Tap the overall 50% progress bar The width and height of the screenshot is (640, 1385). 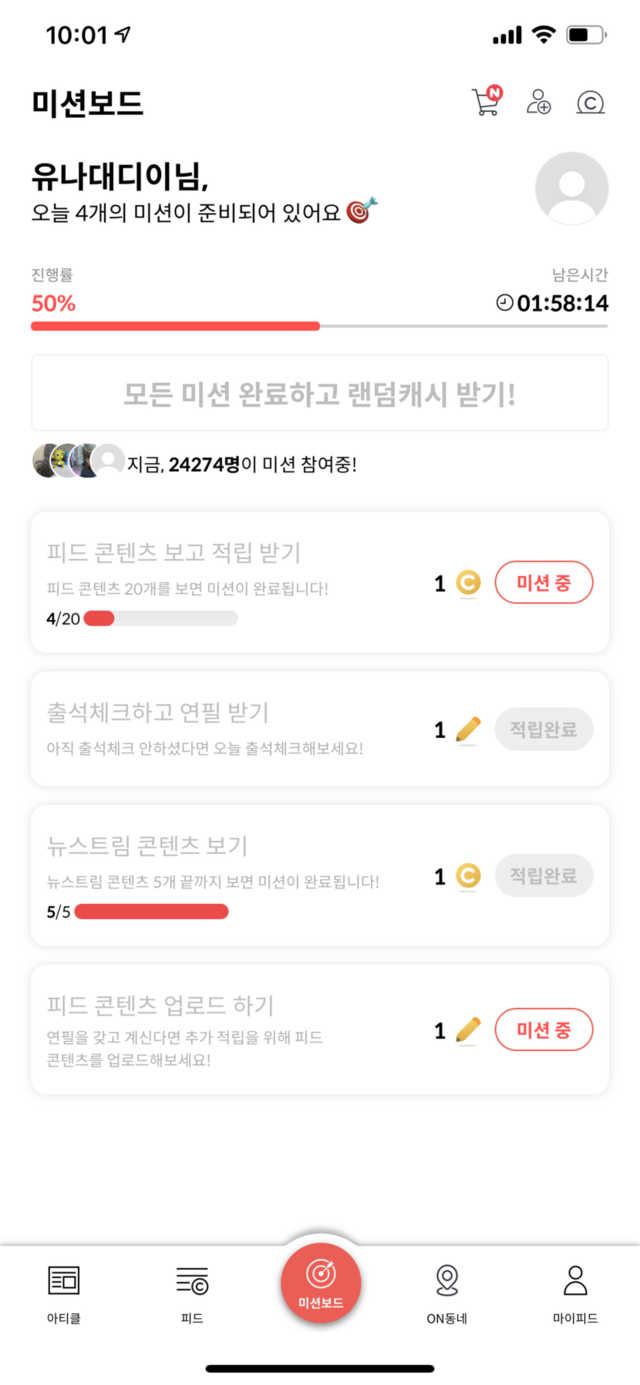tap(320, 326)
